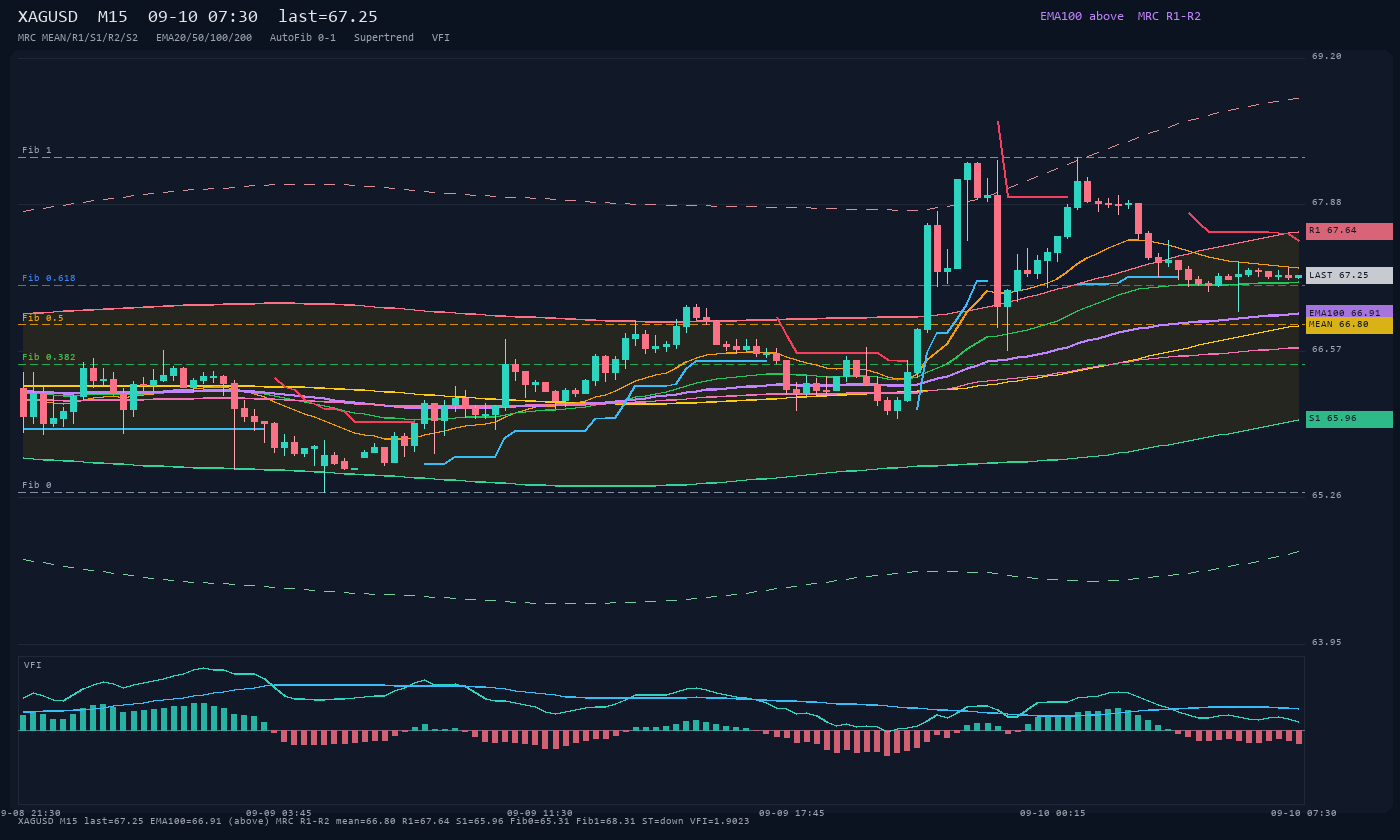Click the EMA100 66.91 price tag
The image size is (1400, 840).
point(1349,312)
